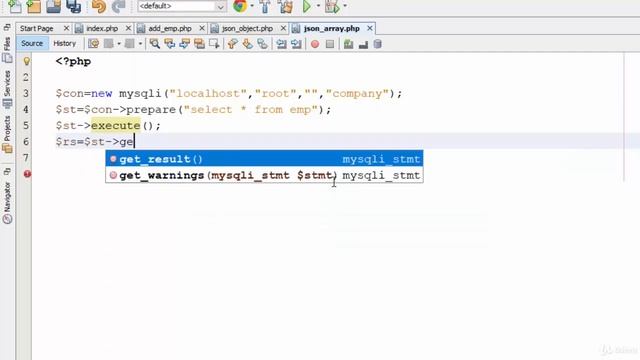Click the New File icon
This screenshot has height=360, width=640.
15,6
